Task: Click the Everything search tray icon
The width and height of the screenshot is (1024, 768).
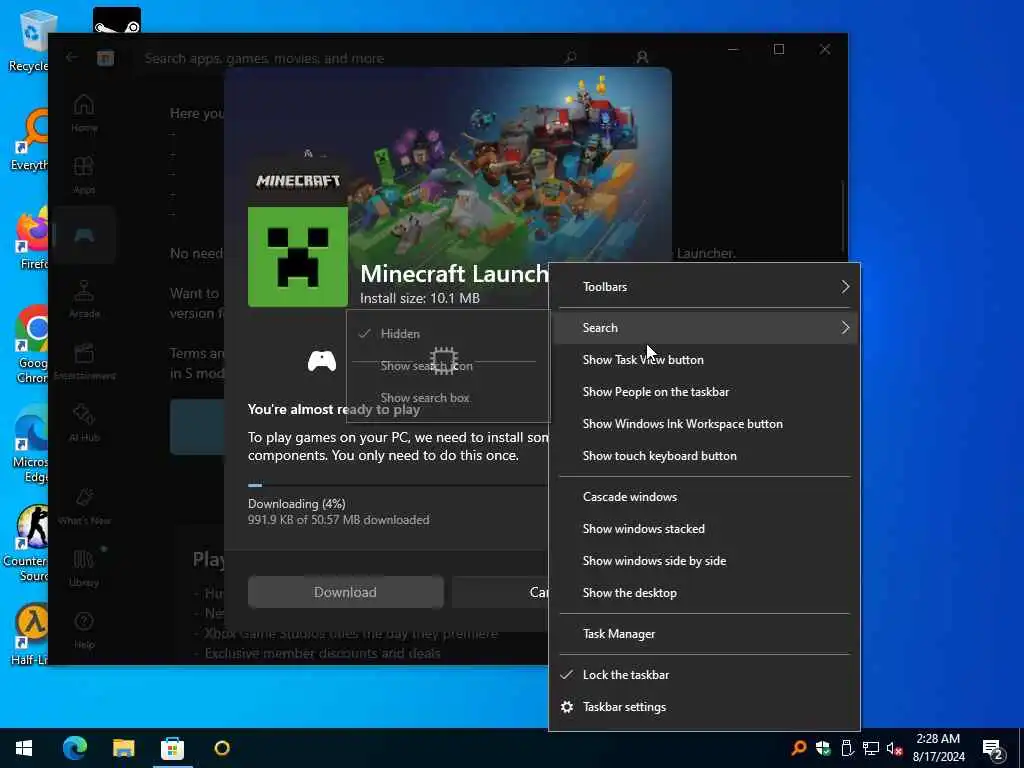Action: (x=798, y=748)
